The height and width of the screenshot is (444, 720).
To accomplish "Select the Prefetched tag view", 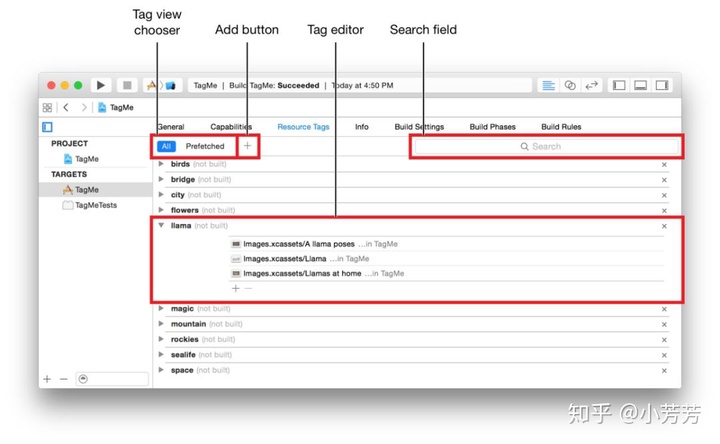I will coord(205,146).
